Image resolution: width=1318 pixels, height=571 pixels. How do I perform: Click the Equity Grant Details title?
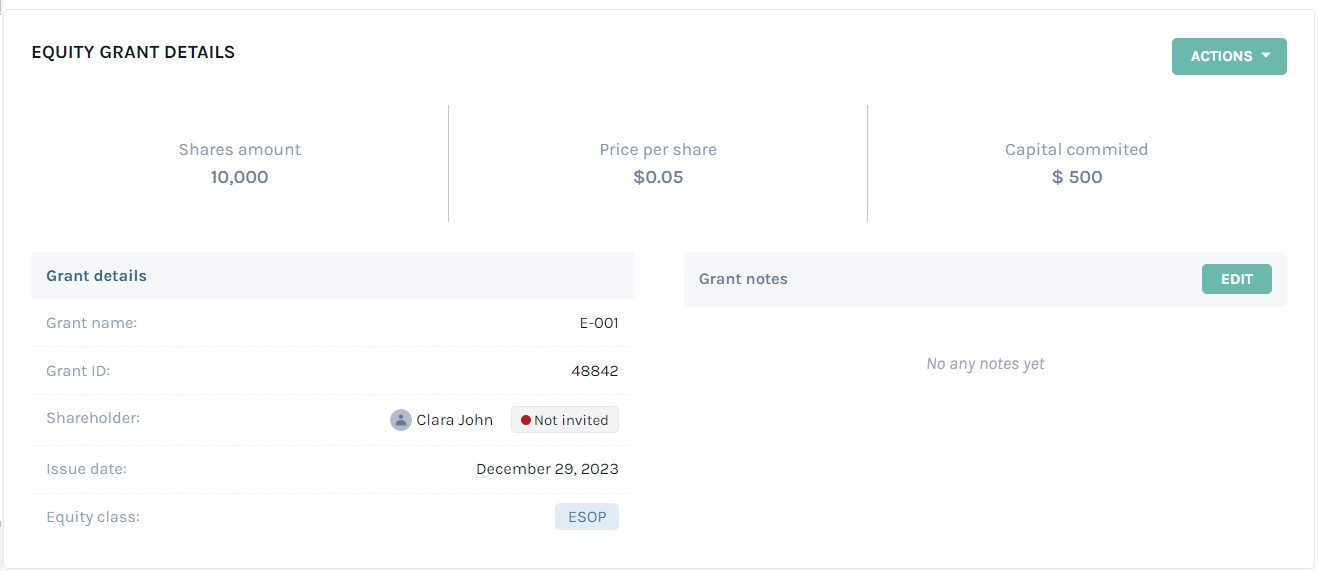133,52
